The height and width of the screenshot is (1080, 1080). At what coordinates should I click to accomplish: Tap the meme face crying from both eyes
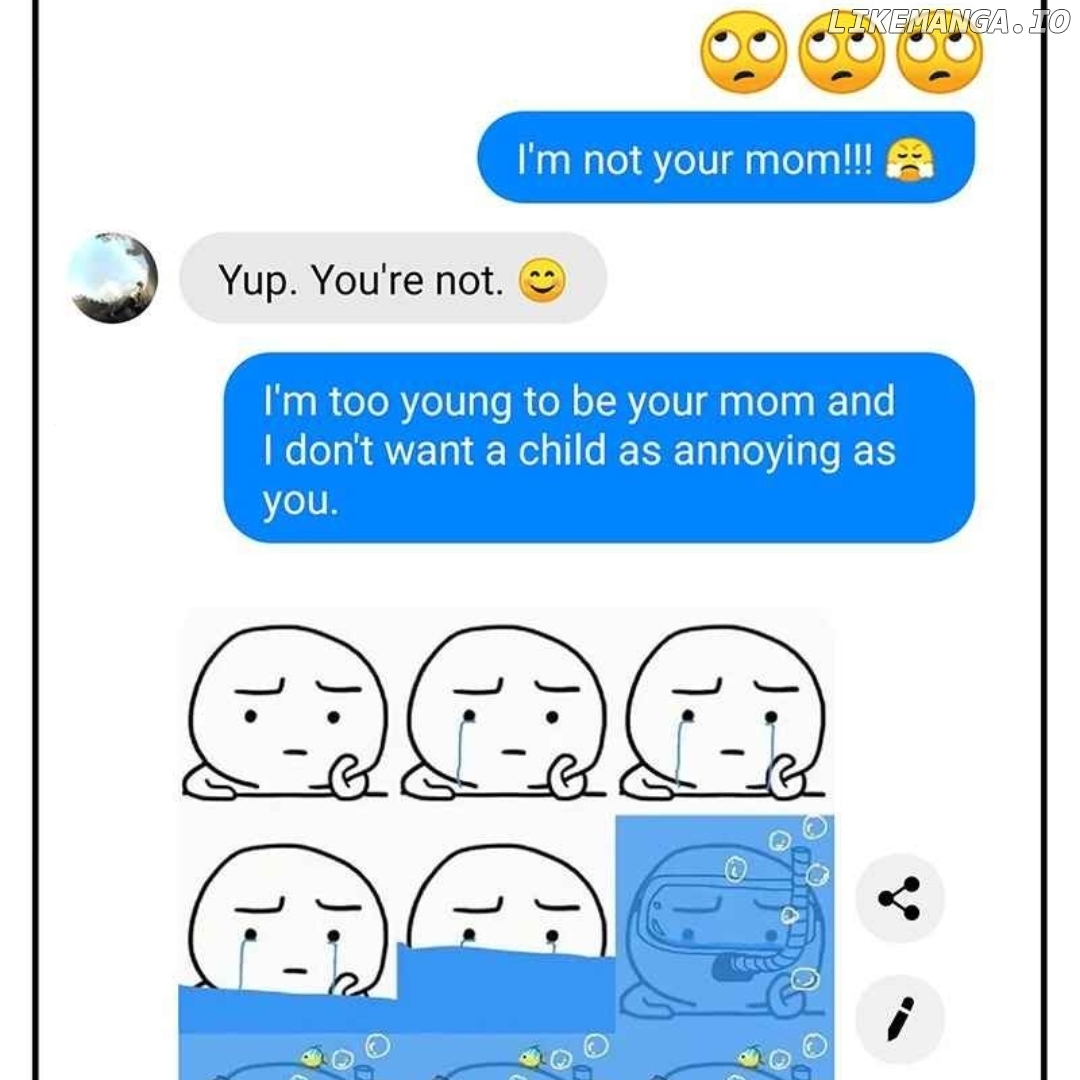click(x=725, y=712)
